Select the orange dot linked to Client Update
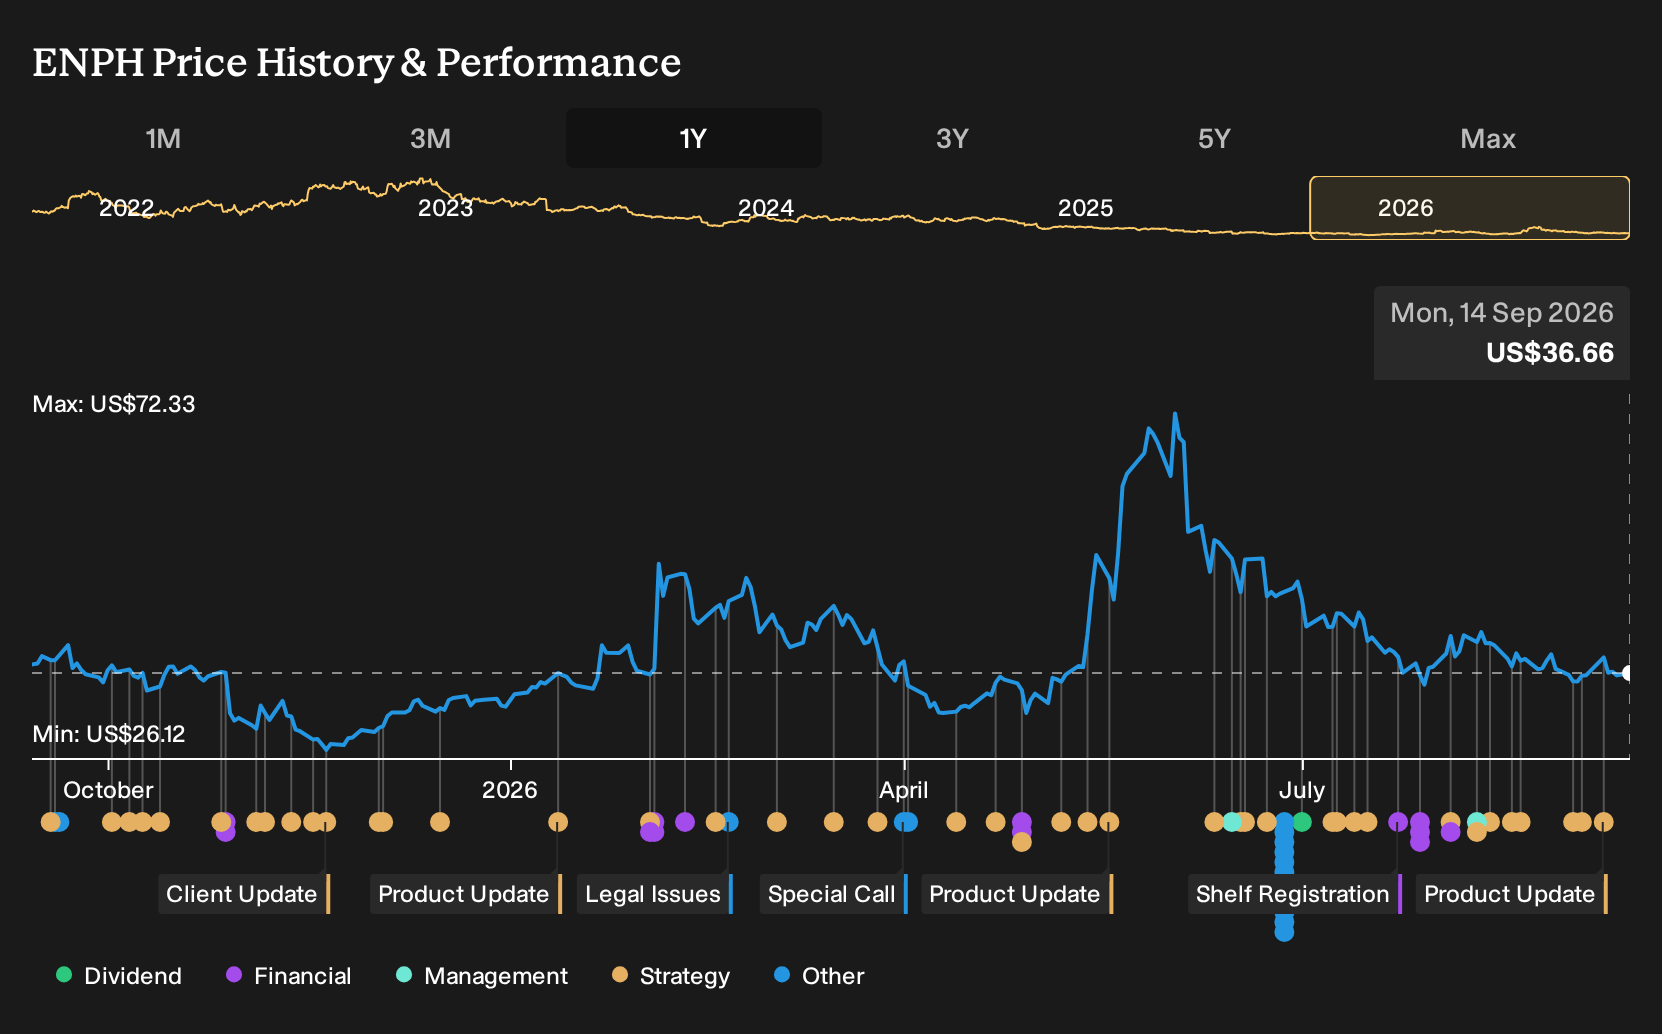The height and width of the screenshot is (1034, 1662). (326, 822)
